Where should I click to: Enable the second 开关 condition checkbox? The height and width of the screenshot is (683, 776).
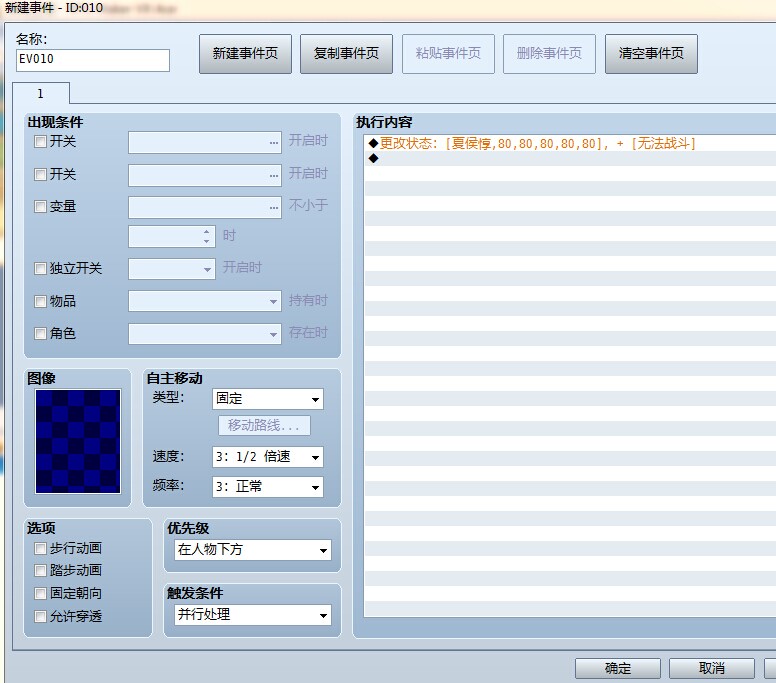(x=40, y=174)
